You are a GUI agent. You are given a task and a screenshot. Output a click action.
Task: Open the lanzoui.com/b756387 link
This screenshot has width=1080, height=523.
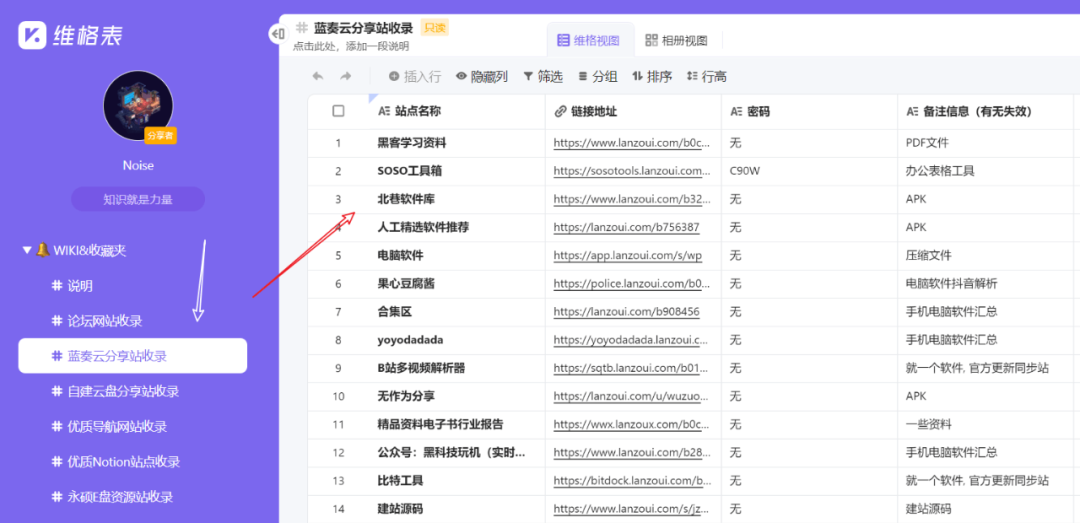coord(626,227)
